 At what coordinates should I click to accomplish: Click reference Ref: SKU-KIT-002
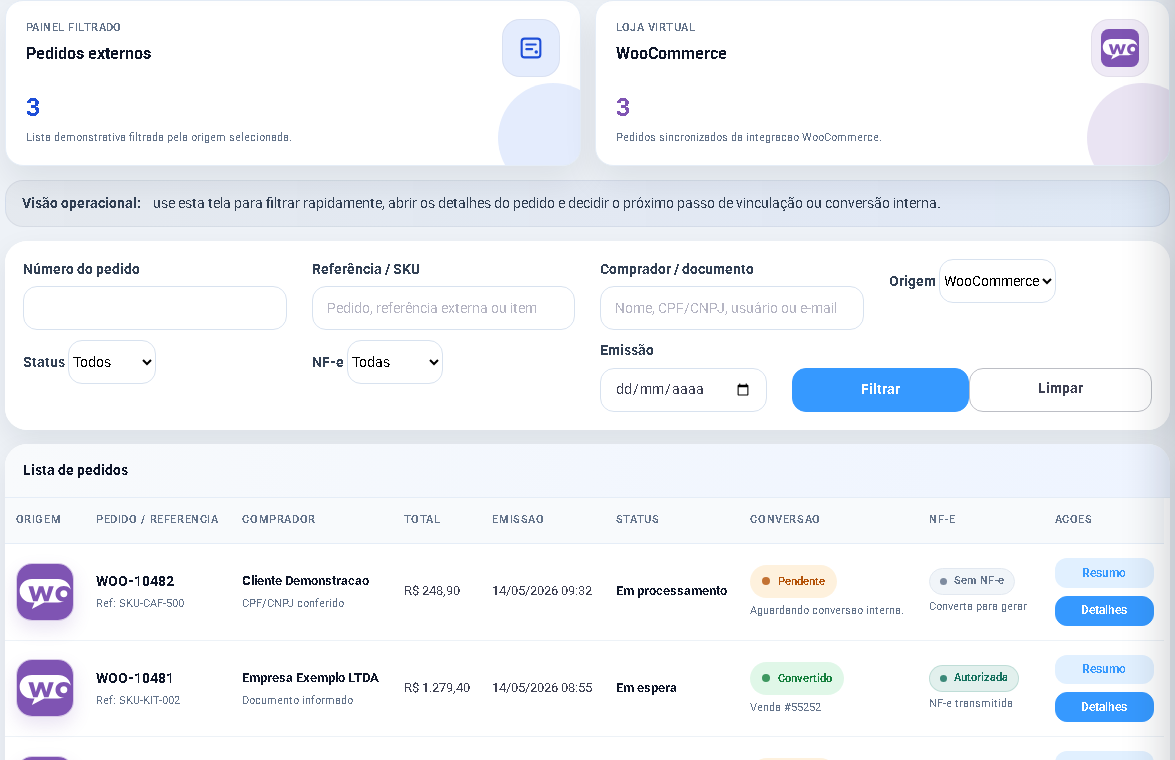pos(138,700)
